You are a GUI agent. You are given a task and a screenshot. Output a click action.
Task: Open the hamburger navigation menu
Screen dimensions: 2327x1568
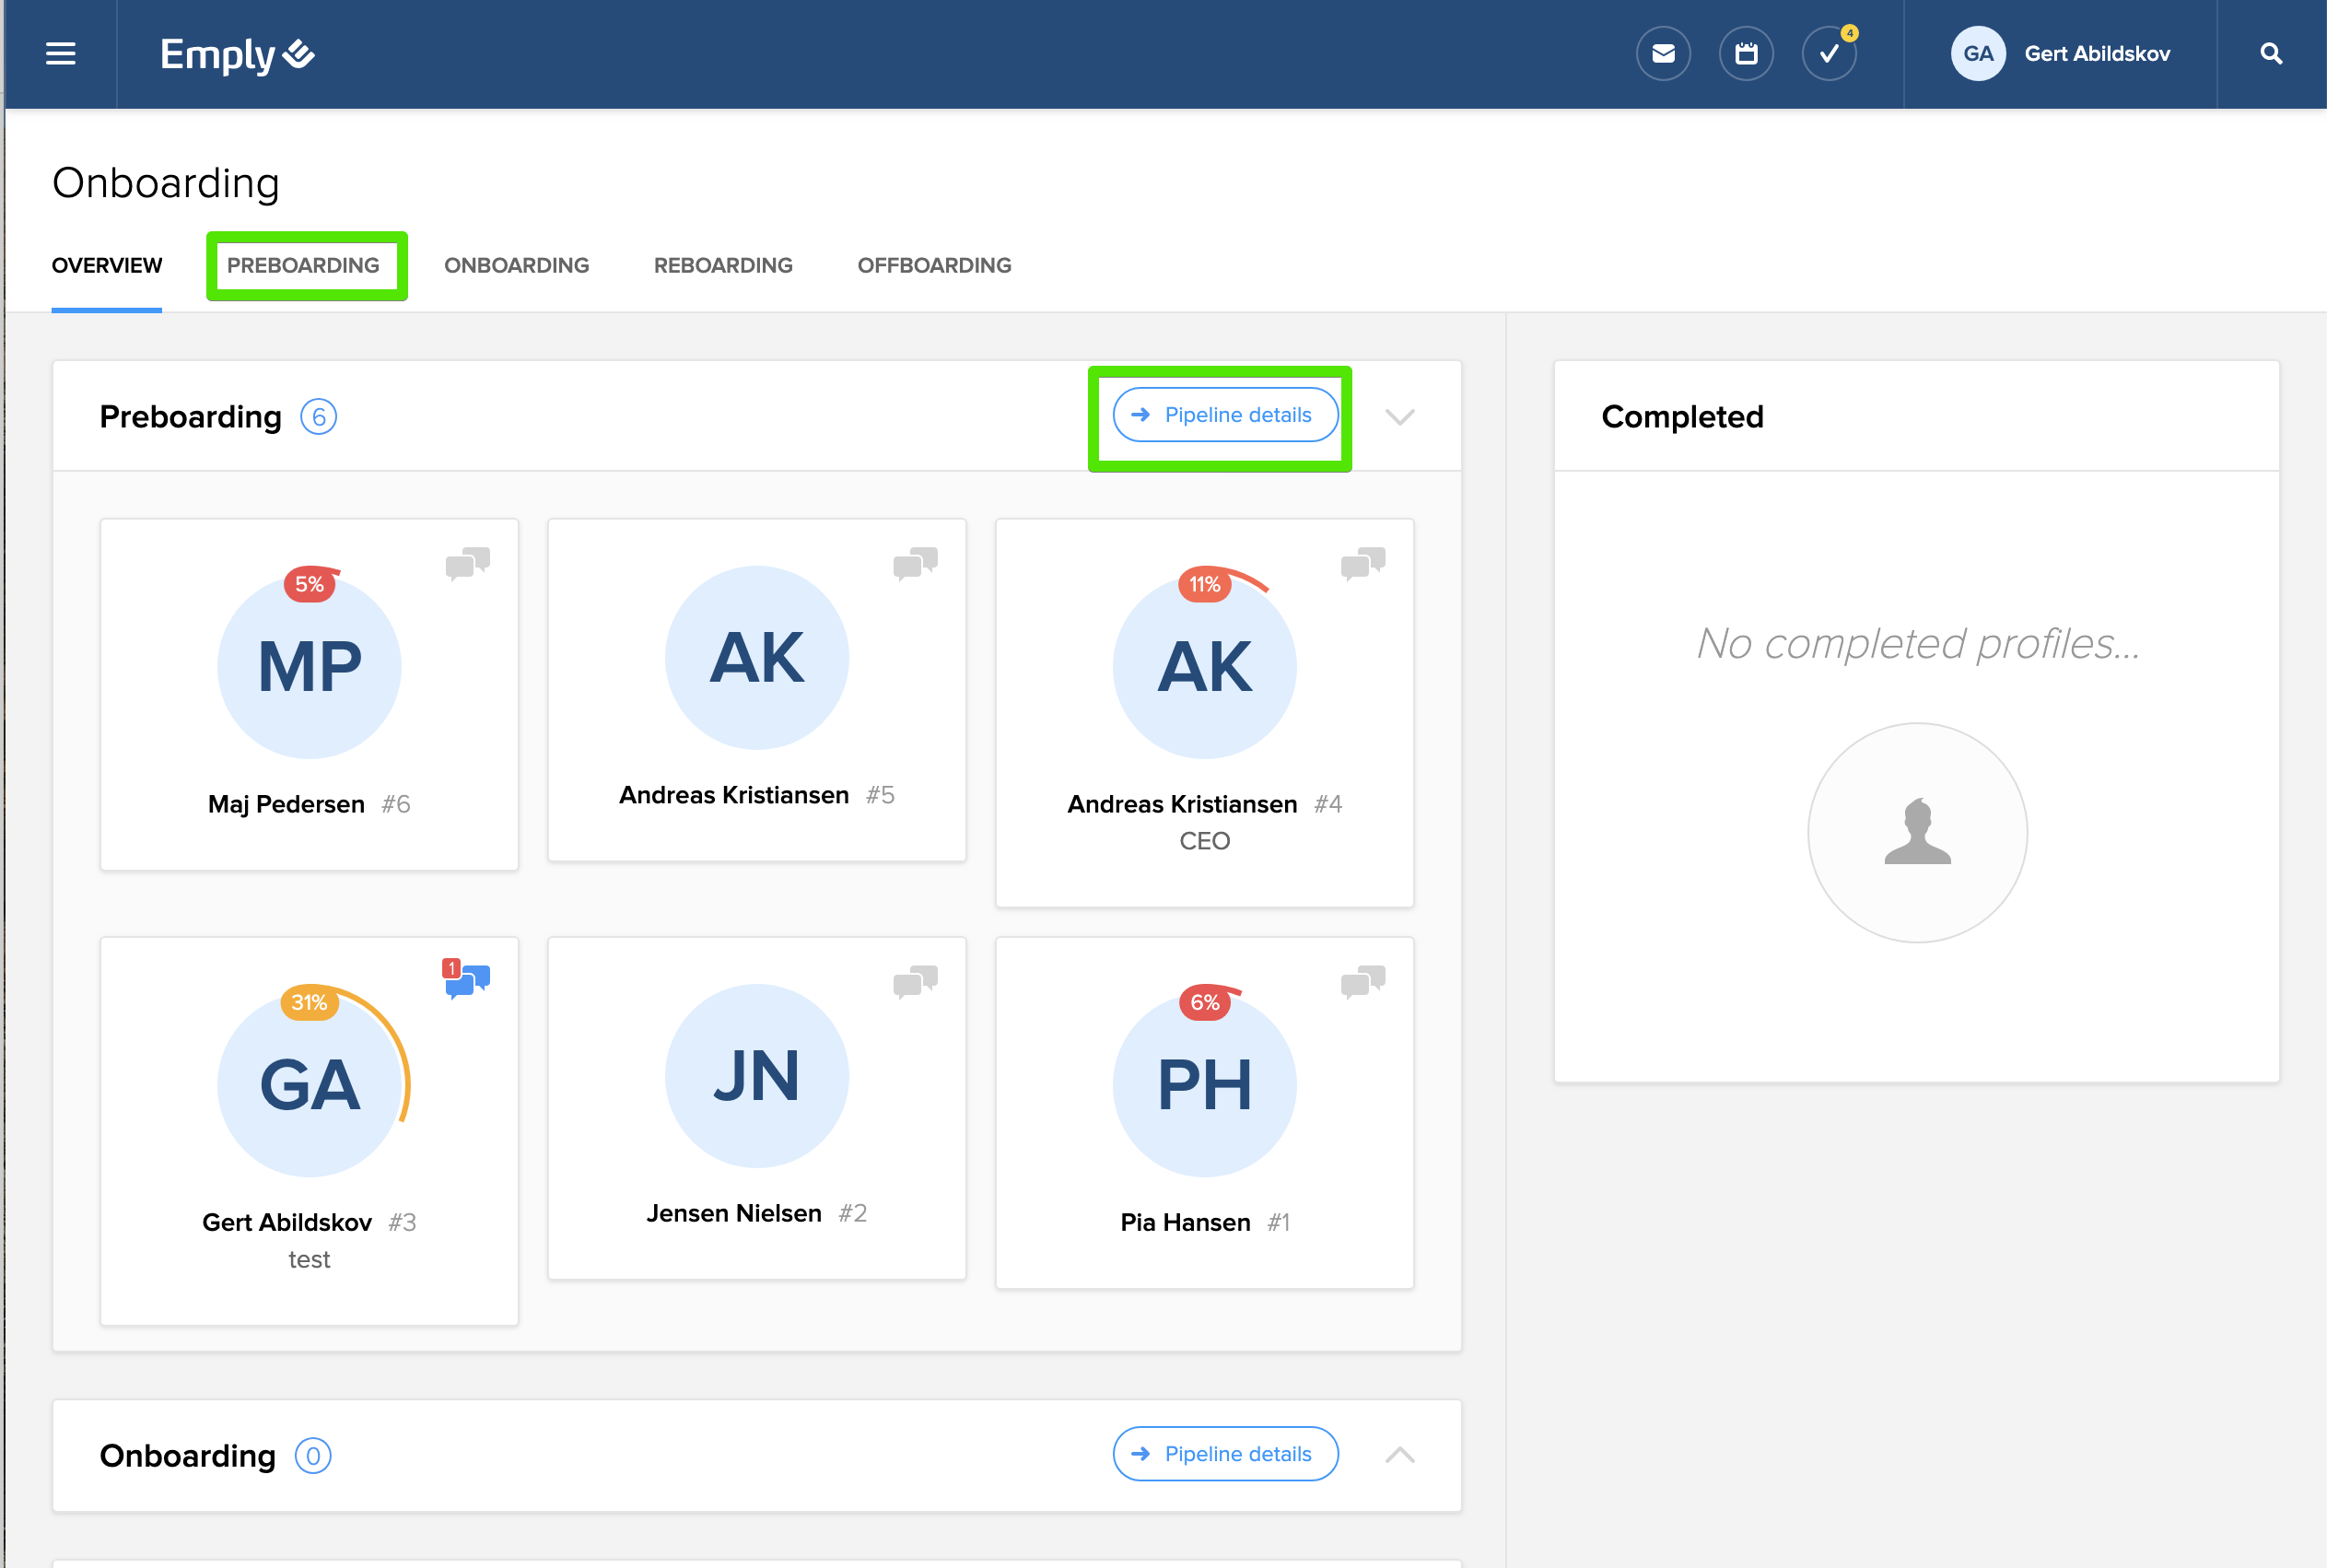pos(60,54)
